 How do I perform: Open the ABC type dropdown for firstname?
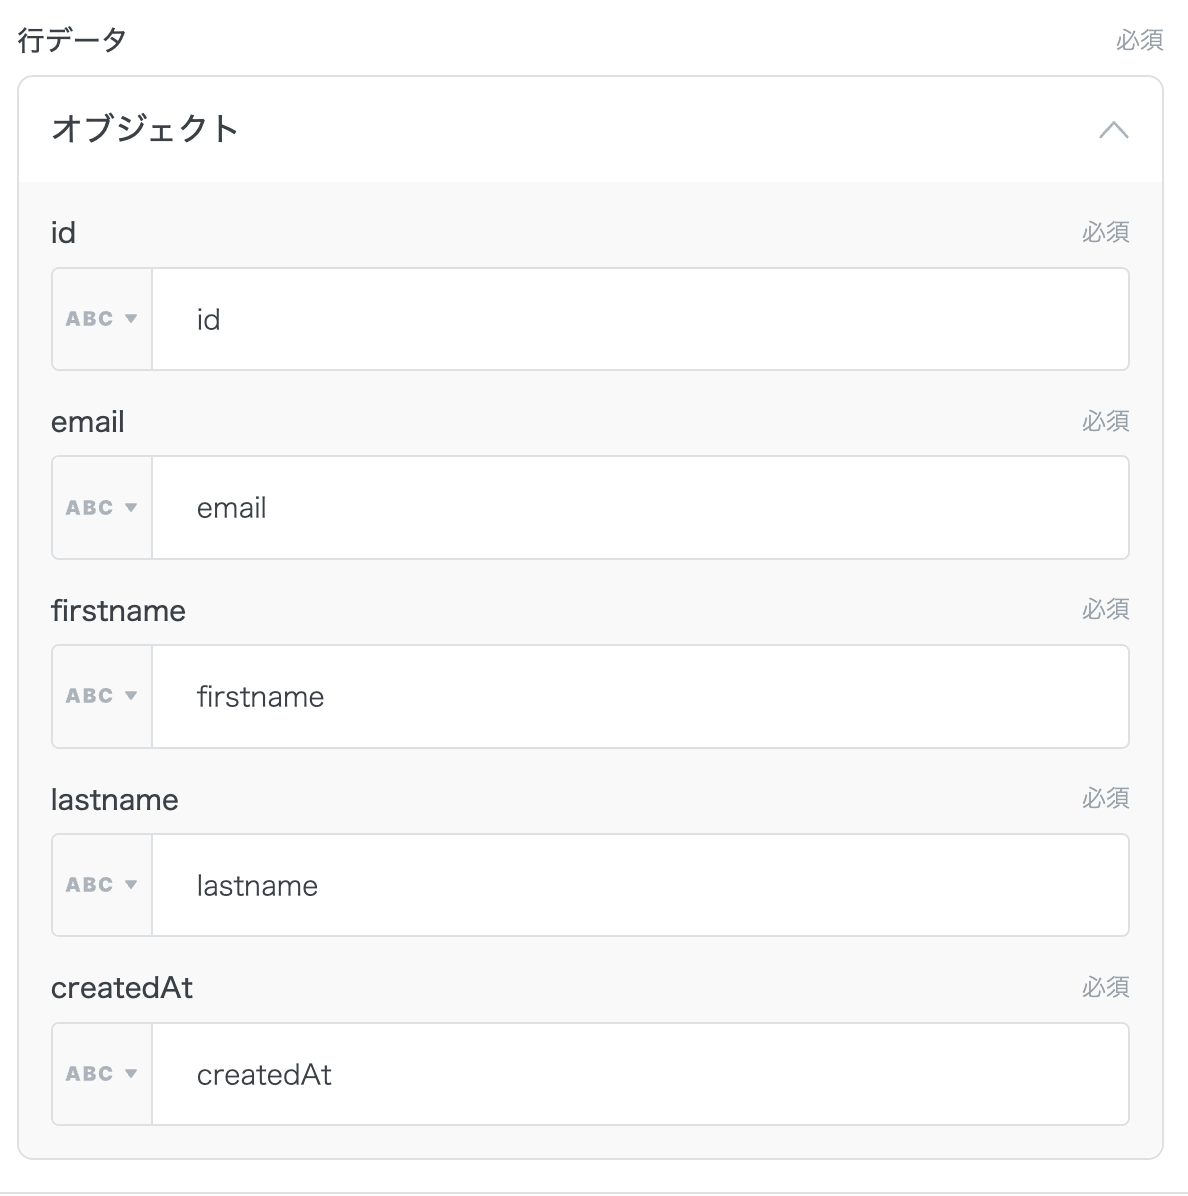[102, 696]
